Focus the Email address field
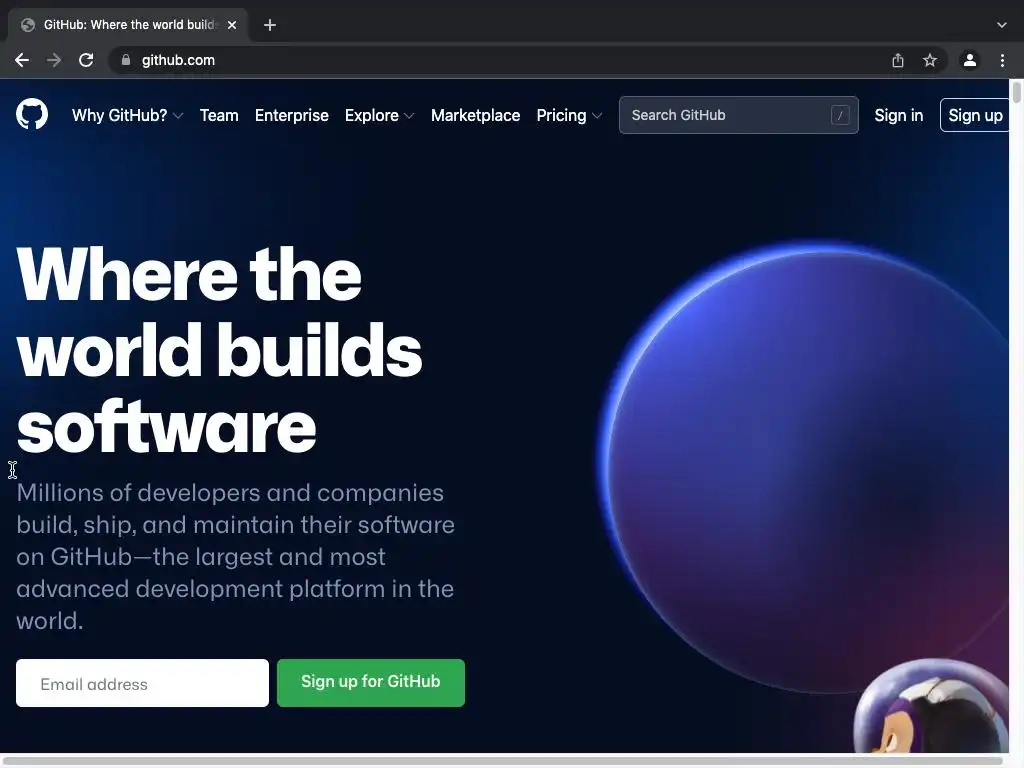The width and height of the screenshot is (1024, 768). 142,682
